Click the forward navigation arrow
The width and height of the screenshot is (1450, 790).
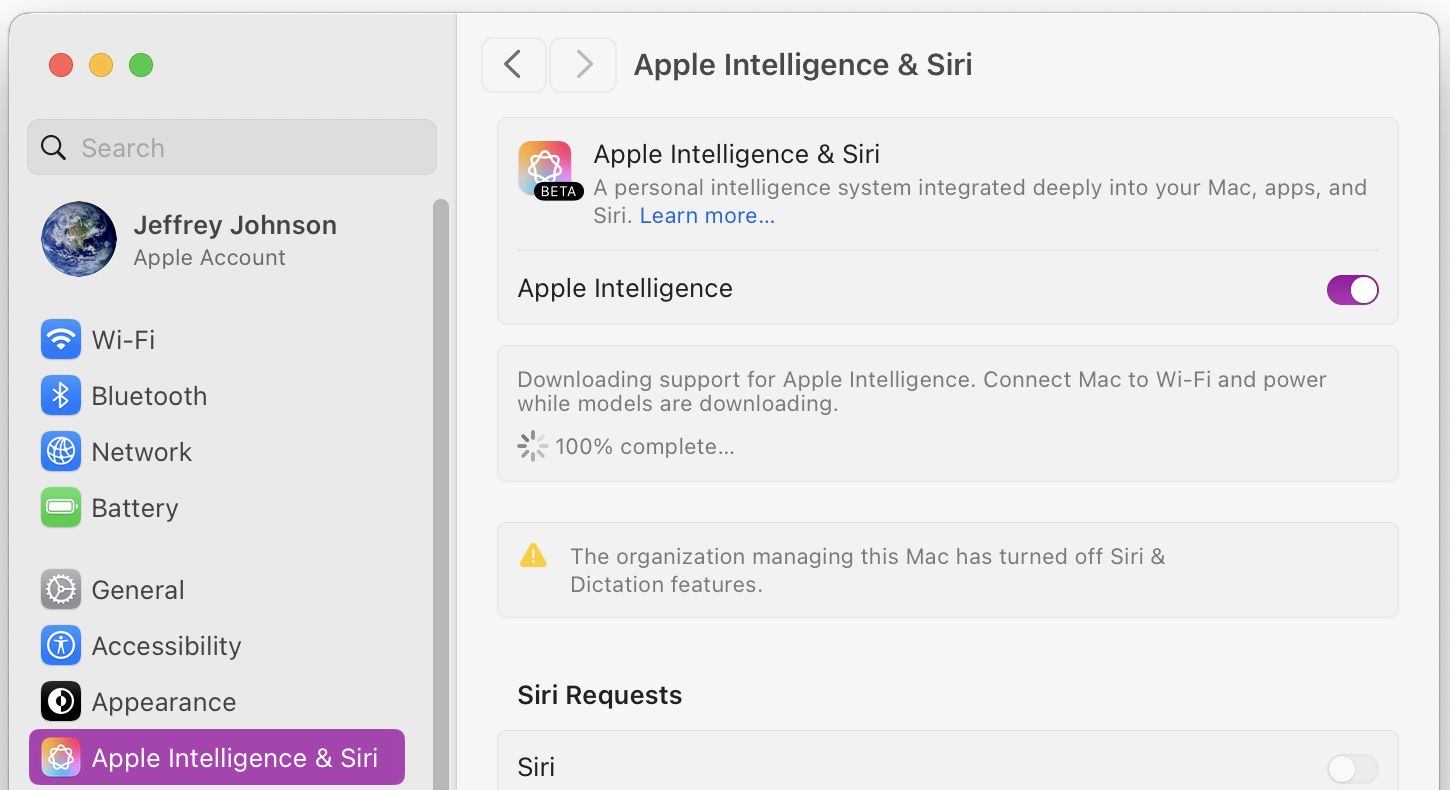tap(582, 64)
